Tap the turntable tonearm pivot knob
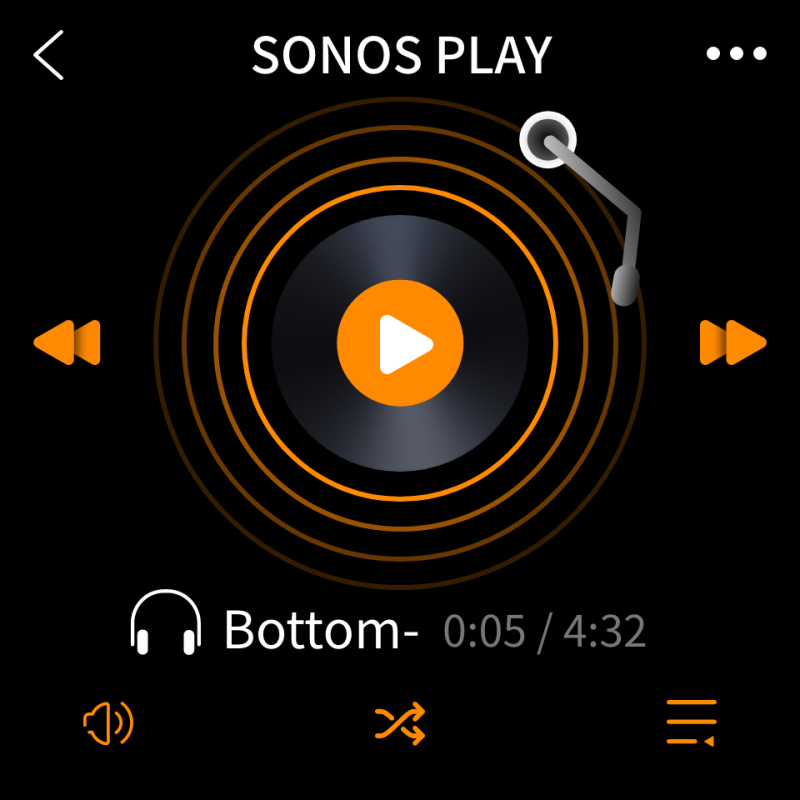Viewport: 800px width, 800px height. 548,140
